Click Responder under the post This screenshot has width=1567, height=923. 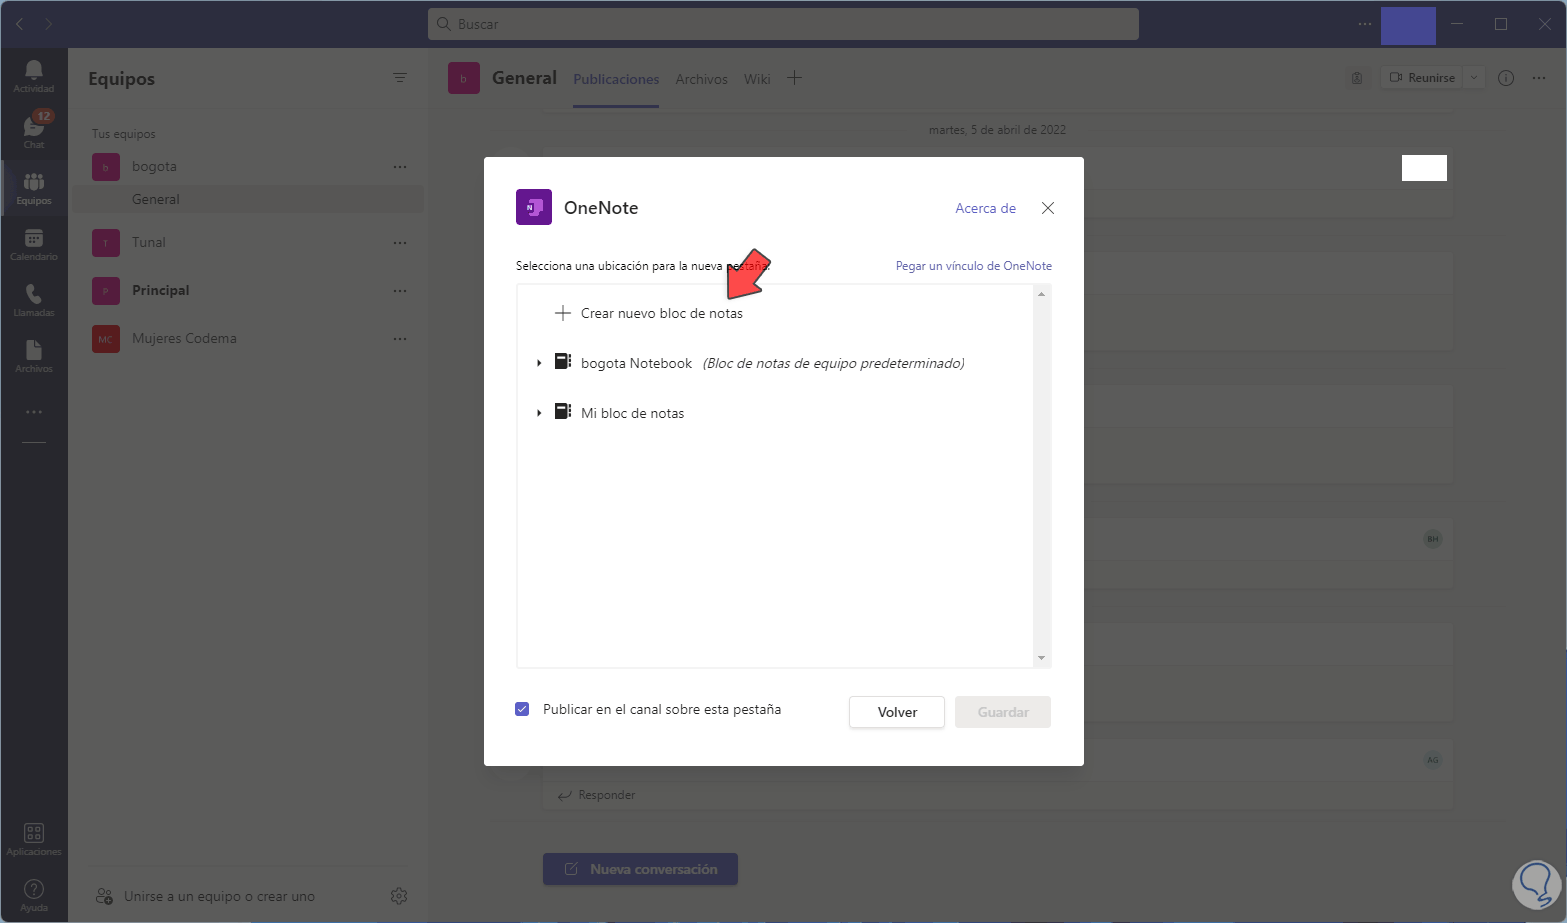click(597, 795)
